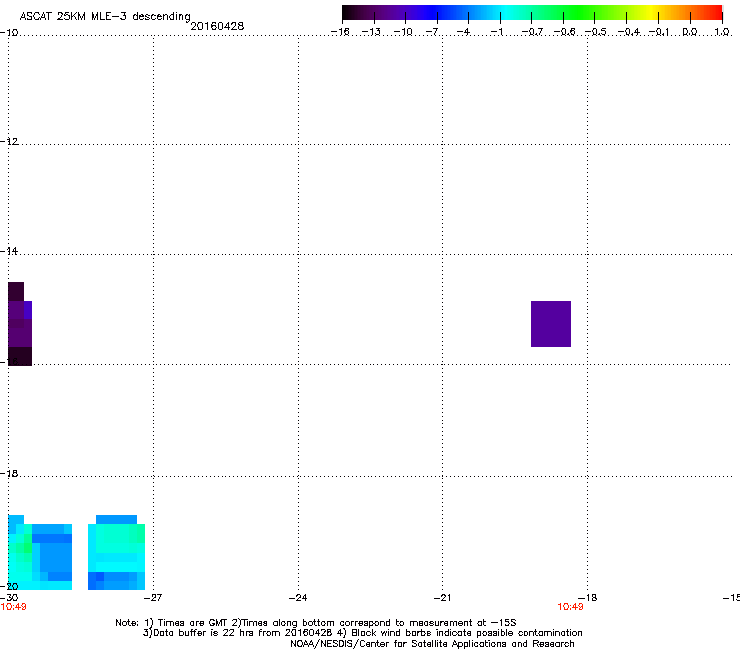Click the colorbar label -0.7
This screenshot has height=650, width=740.
532,32
